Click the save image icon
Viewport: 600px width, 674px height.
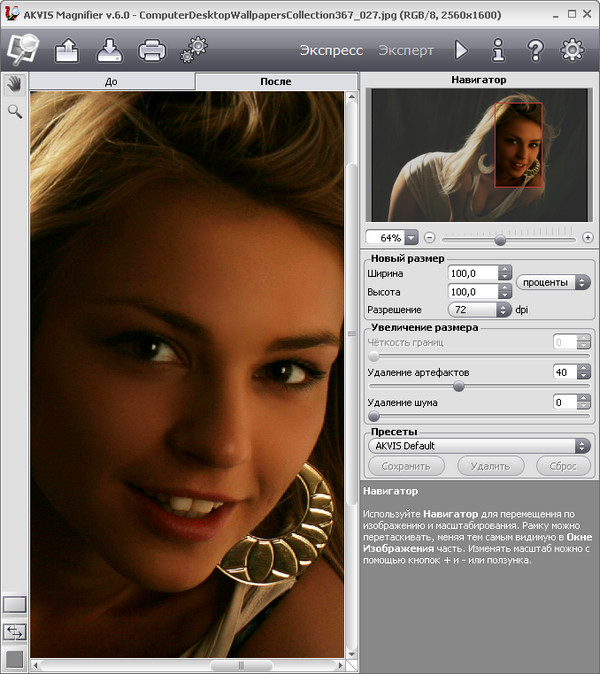(110, 48)
